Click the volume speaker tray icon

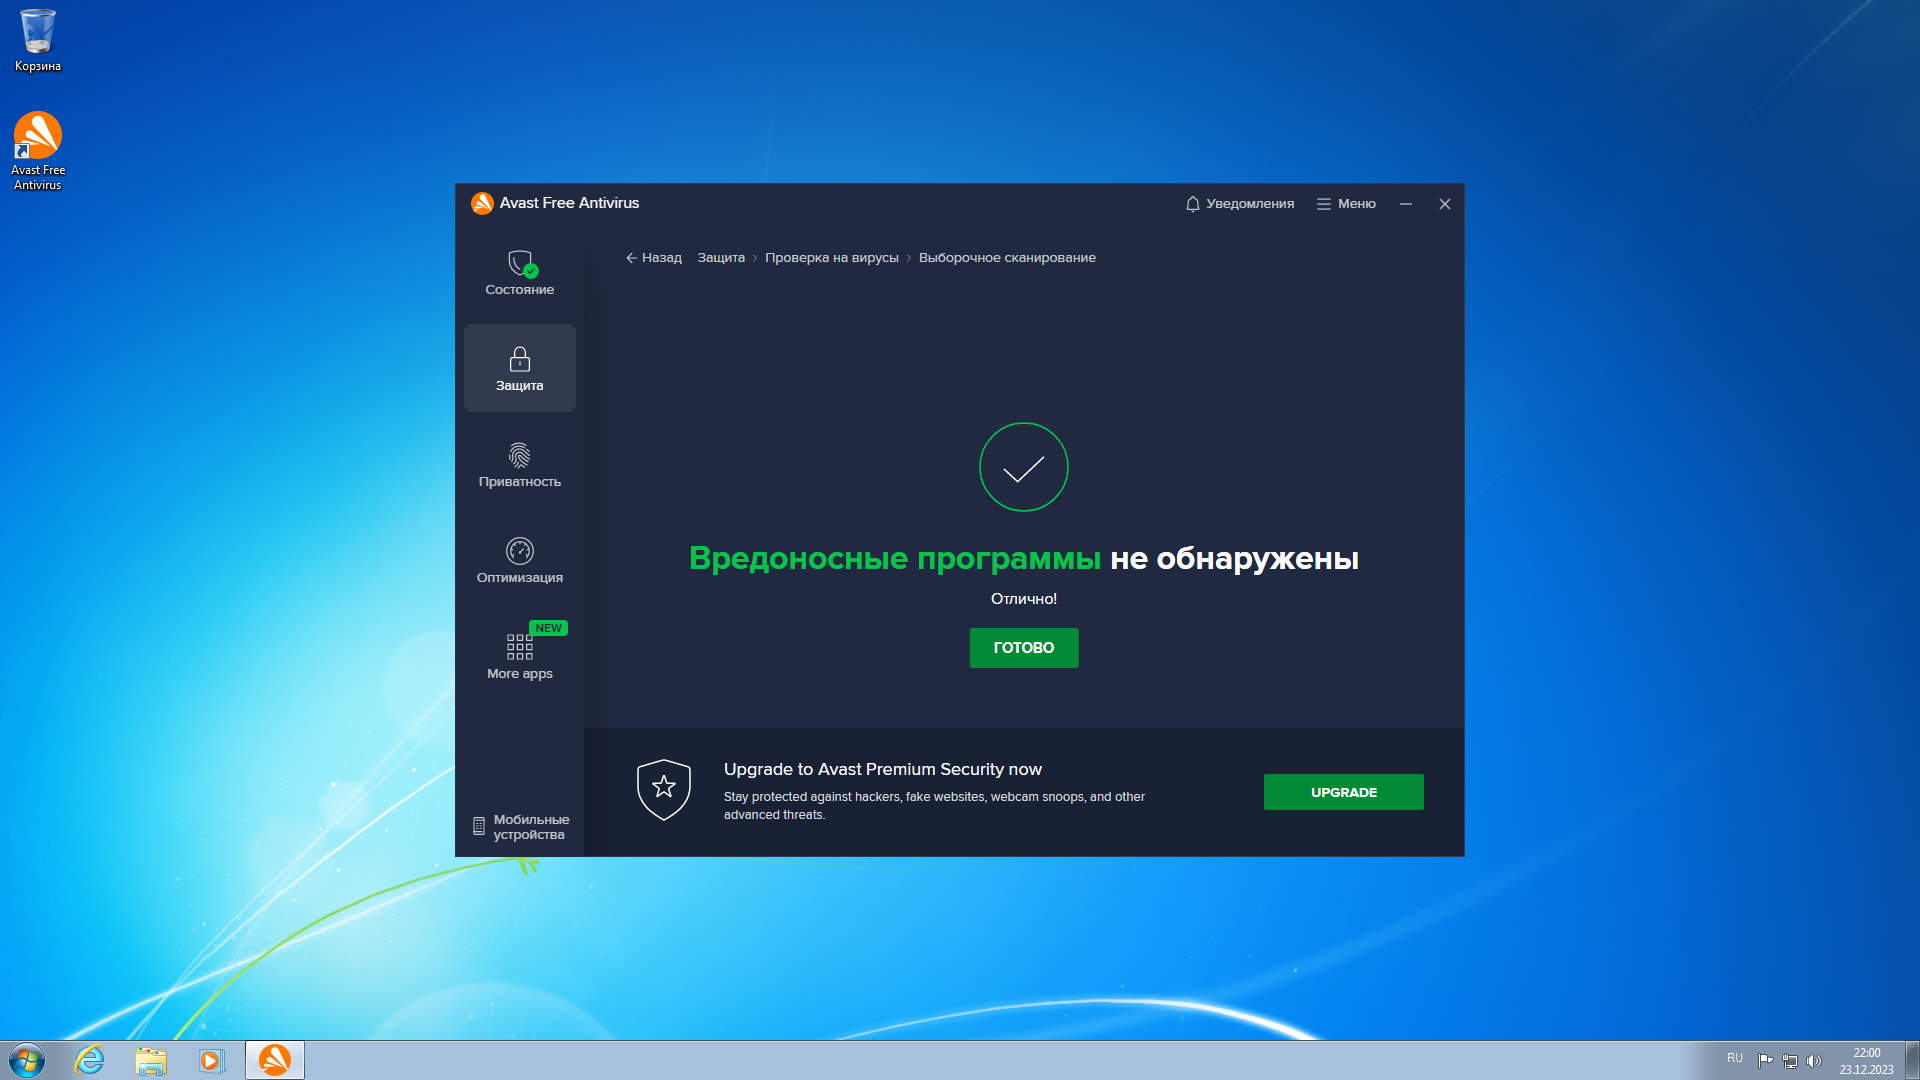pos(1814,1061)
